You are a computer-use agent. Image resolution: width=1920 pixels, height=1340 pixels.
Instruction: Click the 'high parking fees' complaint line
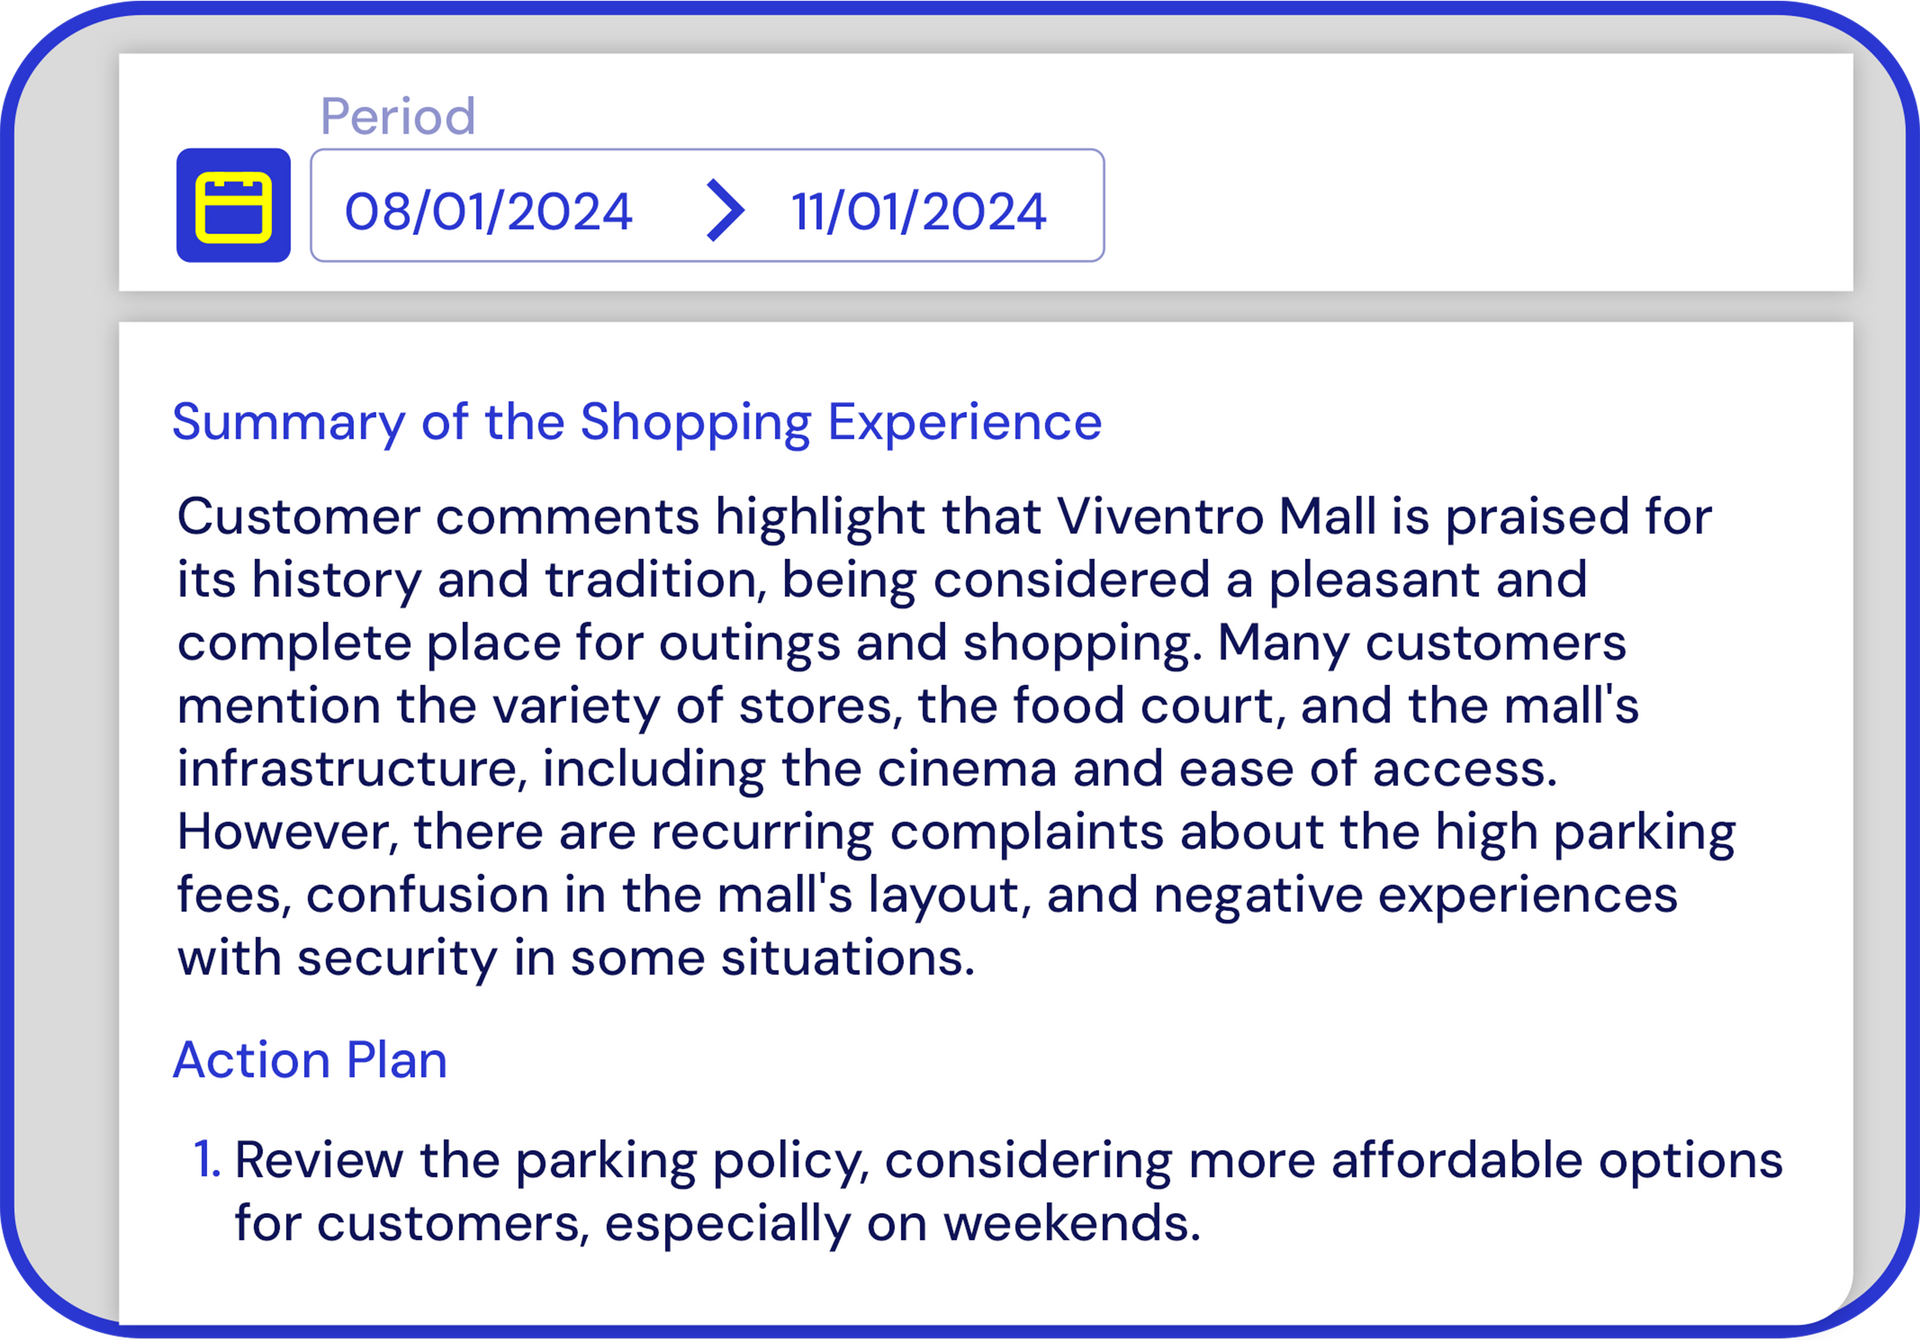[x=956, y=832]
